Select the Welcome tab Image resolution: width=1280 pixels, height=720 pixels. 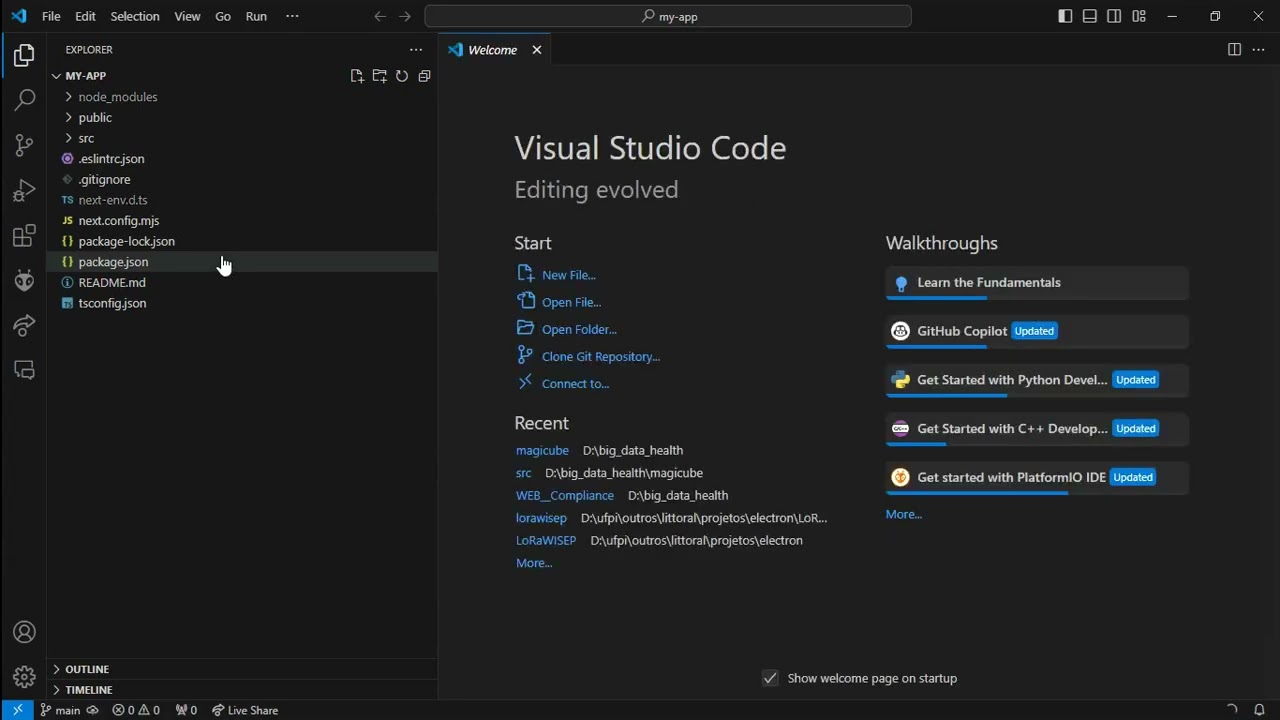click(495, 50)
